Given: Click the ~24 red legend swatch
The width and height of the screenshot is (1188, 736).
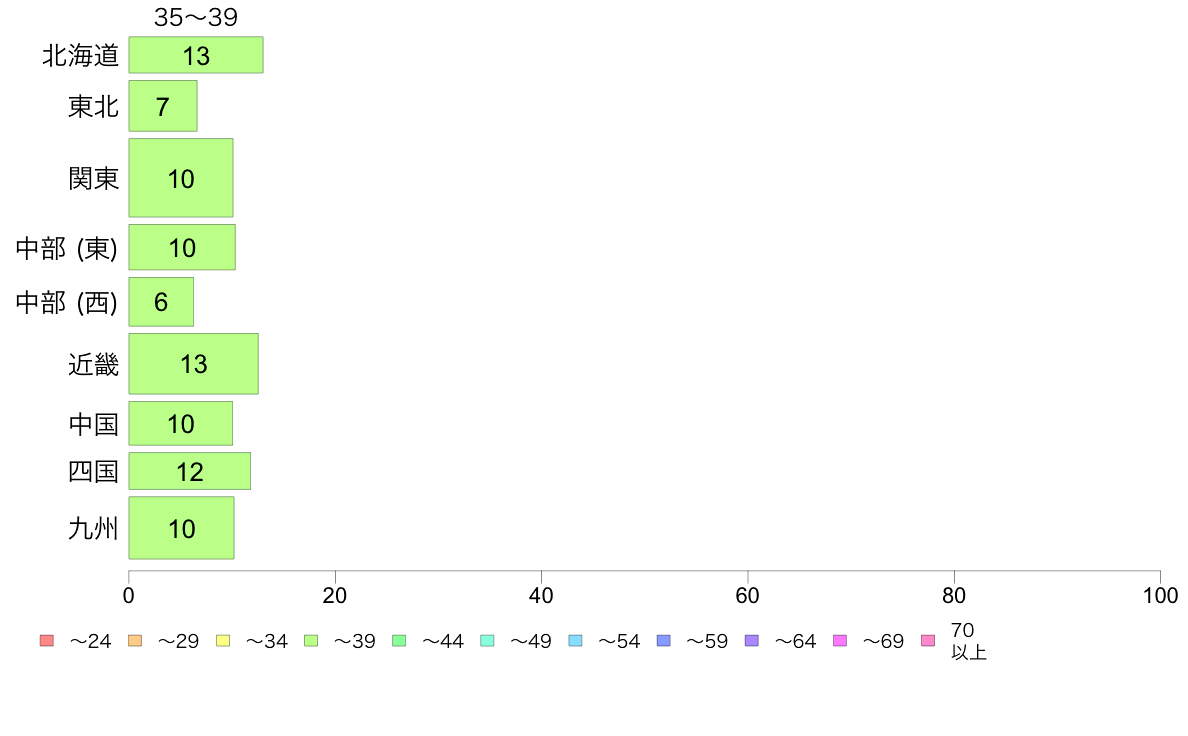Looking at the screenshot, I should pos(47,640).
